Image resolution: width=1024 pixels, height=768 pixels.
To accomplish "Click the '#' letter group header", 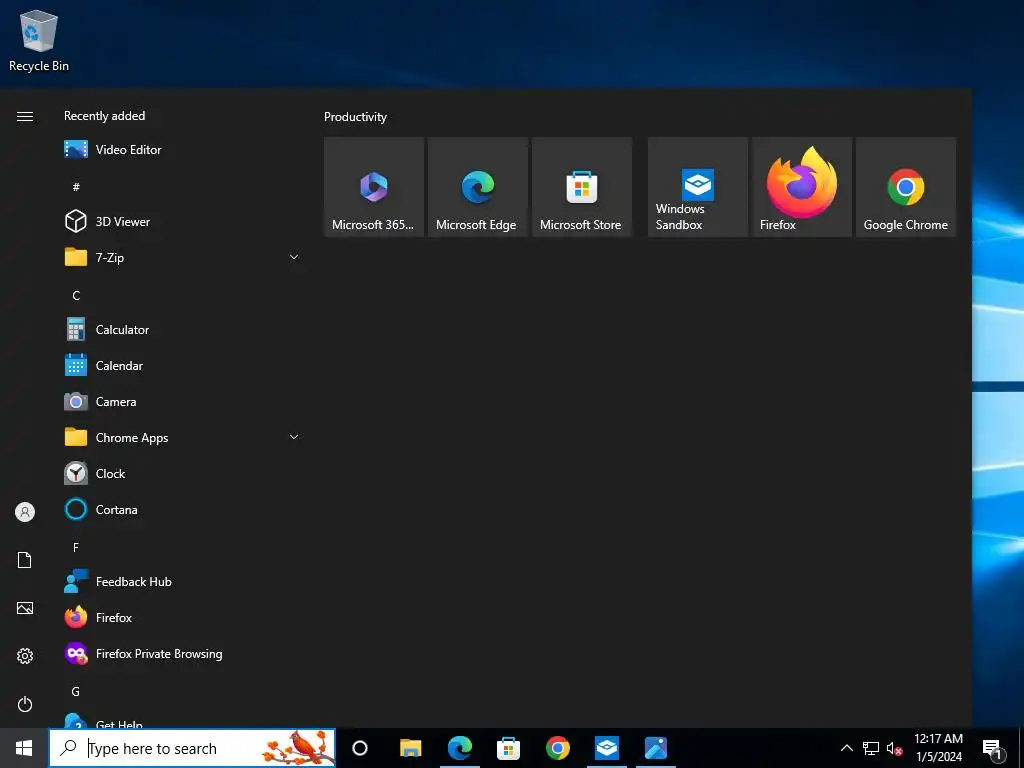I will [76, 187].
